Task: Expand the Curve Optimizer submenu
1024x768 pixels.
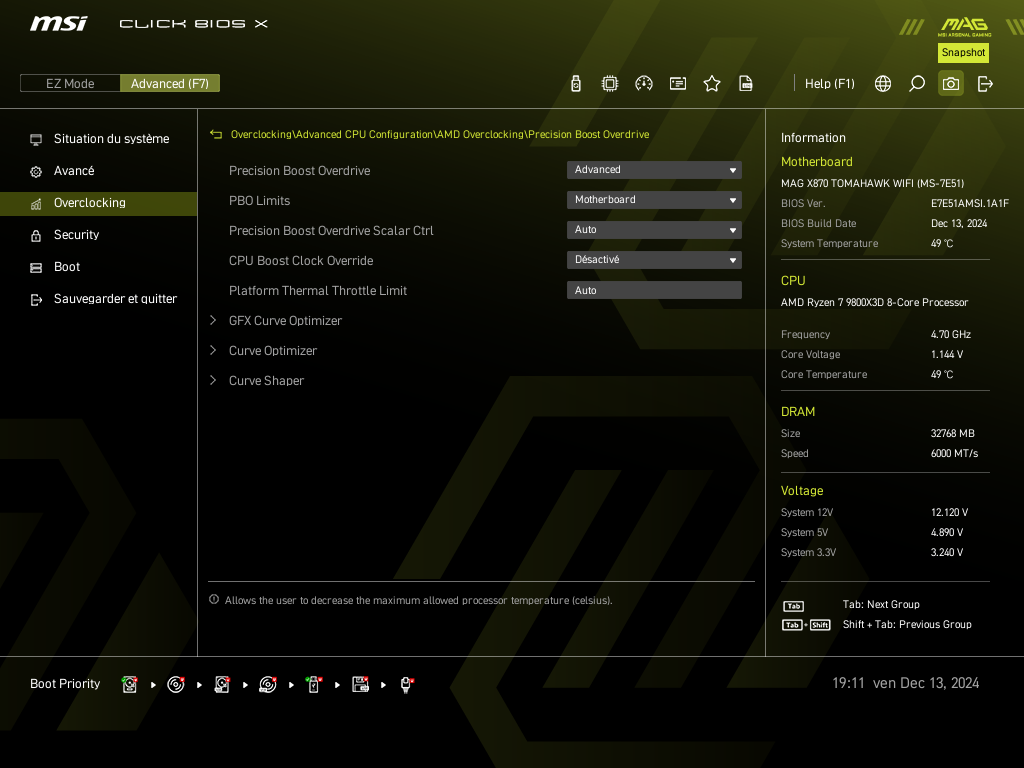Action: [273, 351]
